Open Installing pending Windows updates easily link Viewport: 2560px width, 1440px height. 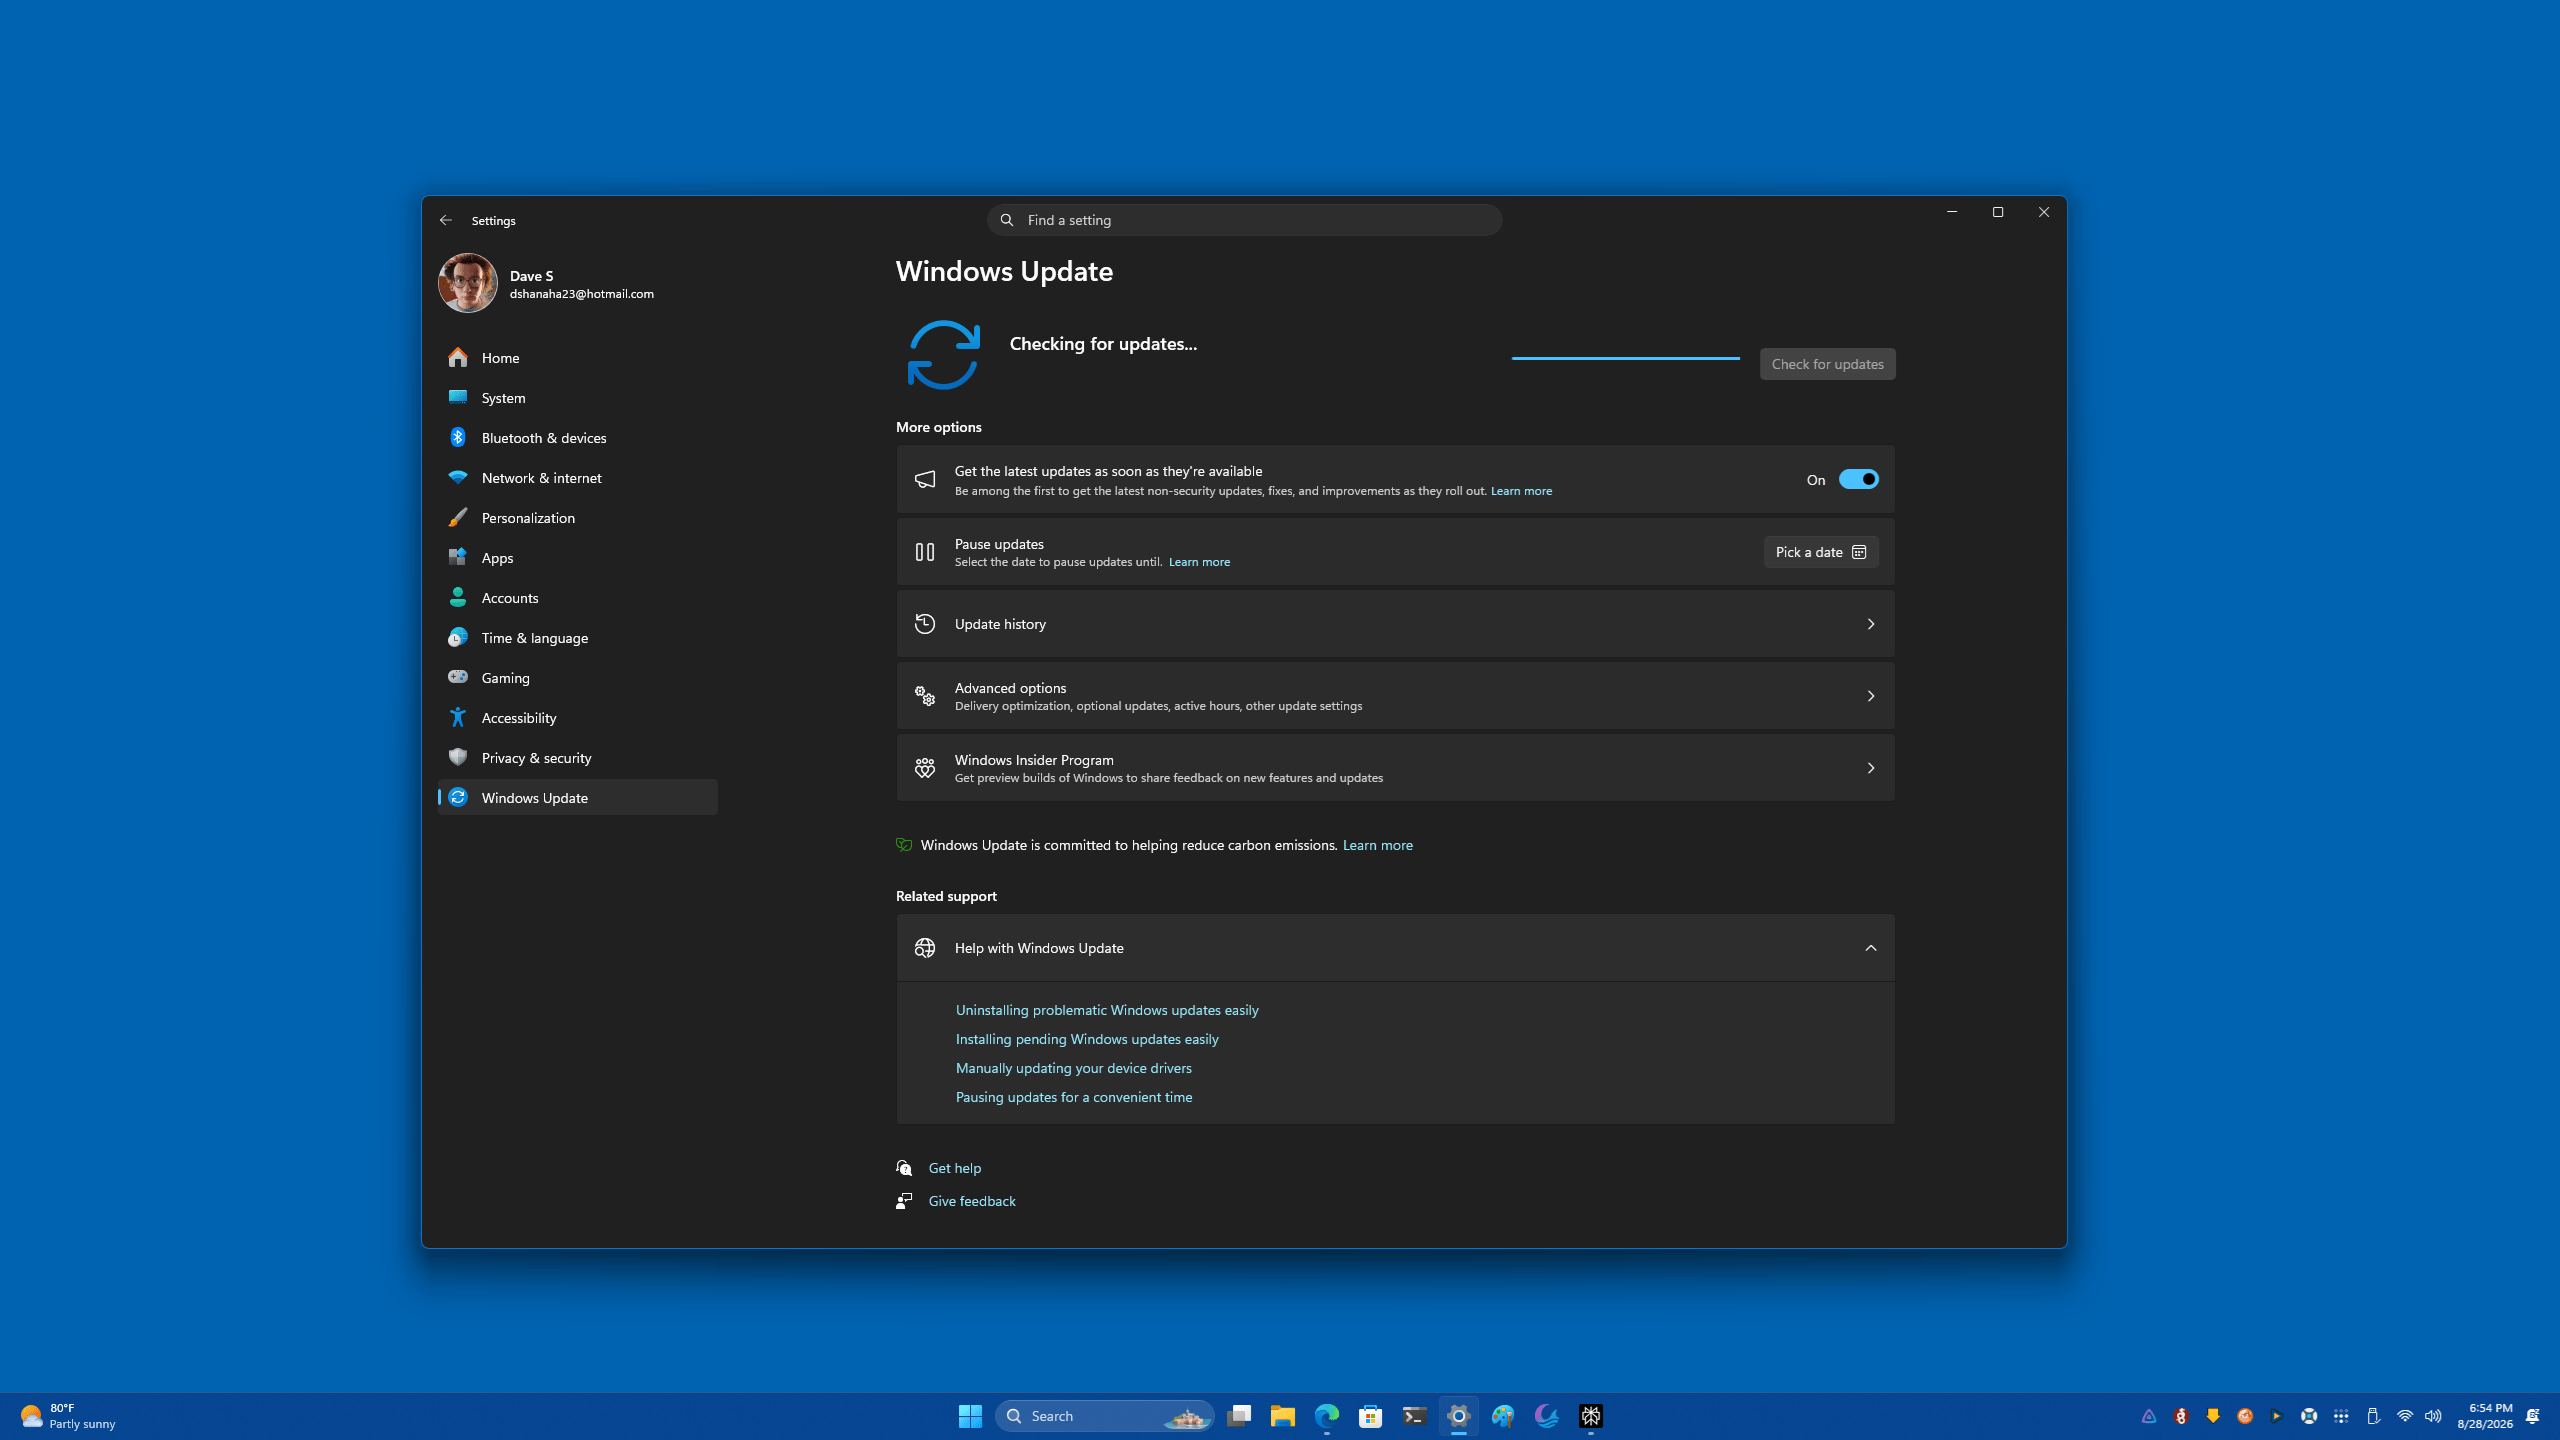[x=1087, y=1039]
